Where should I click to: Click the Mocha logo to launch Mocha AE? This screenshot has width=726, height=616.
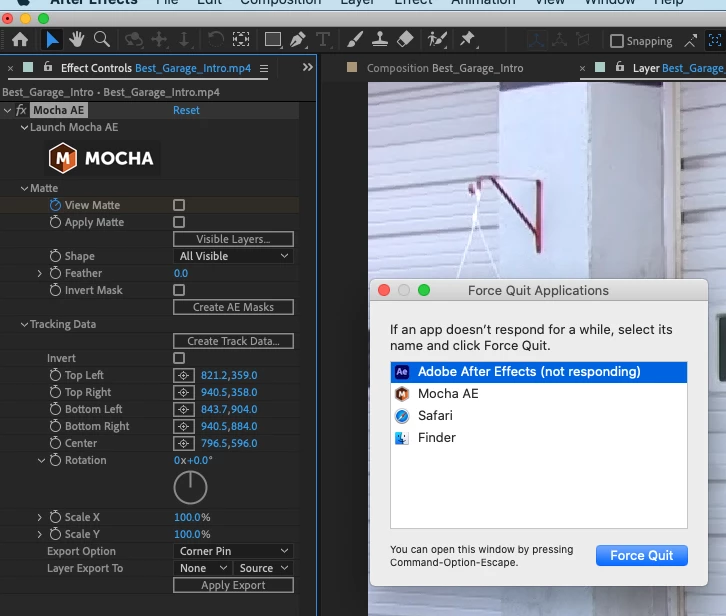[104, 158]
